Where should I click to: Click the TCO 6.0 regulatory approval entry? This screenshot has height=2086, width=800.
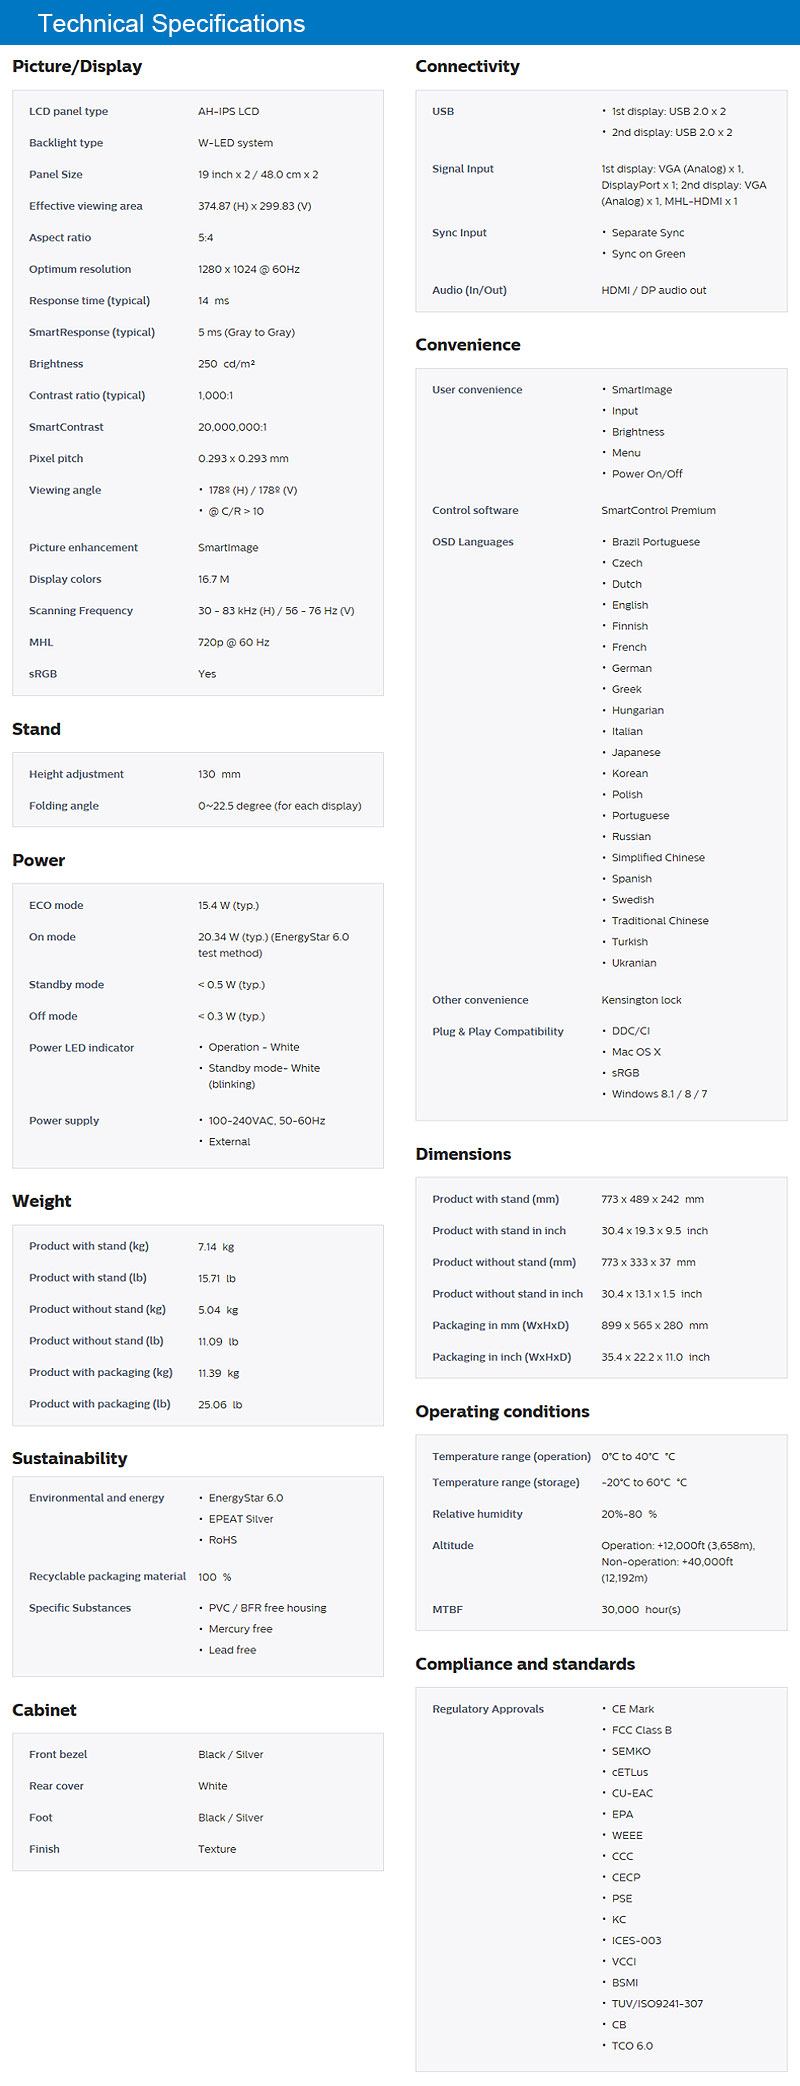tap(632, 2046)
